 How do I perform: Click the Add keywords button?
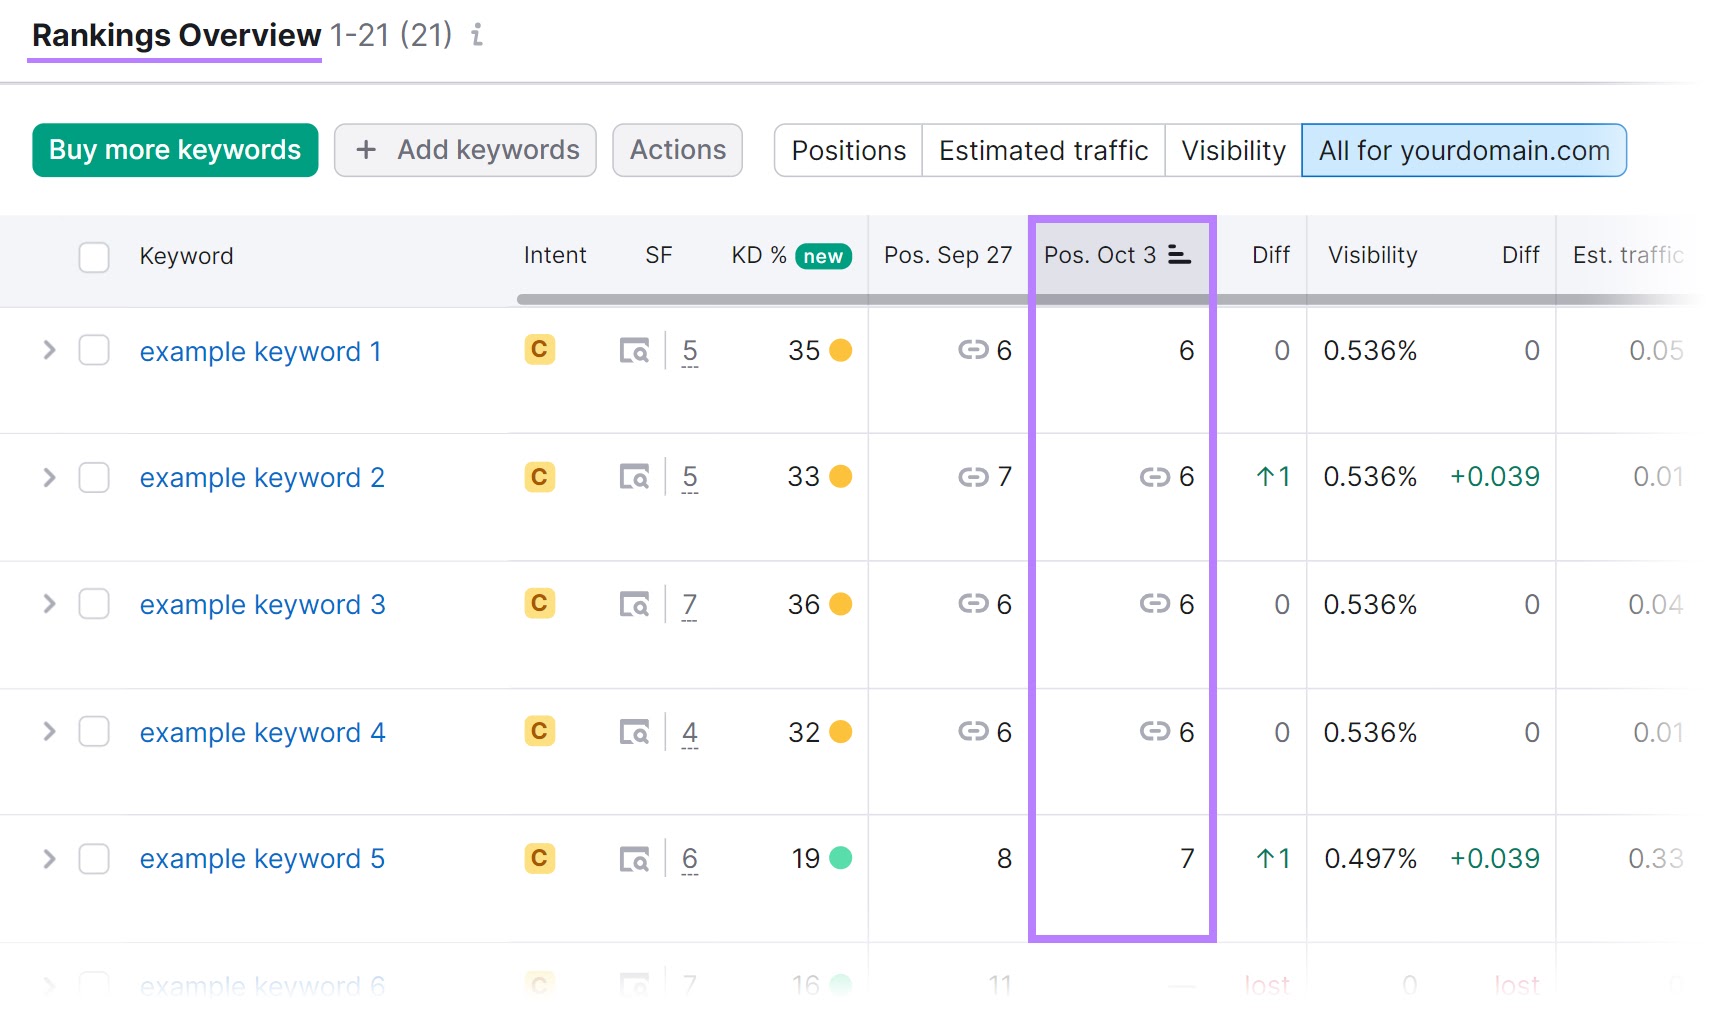(x=465, y=150)
